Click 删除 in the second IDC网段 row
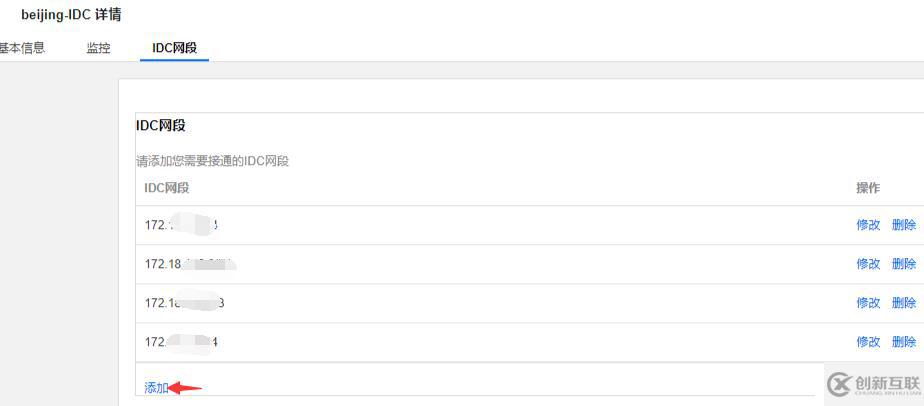 (x=903, y=264)
